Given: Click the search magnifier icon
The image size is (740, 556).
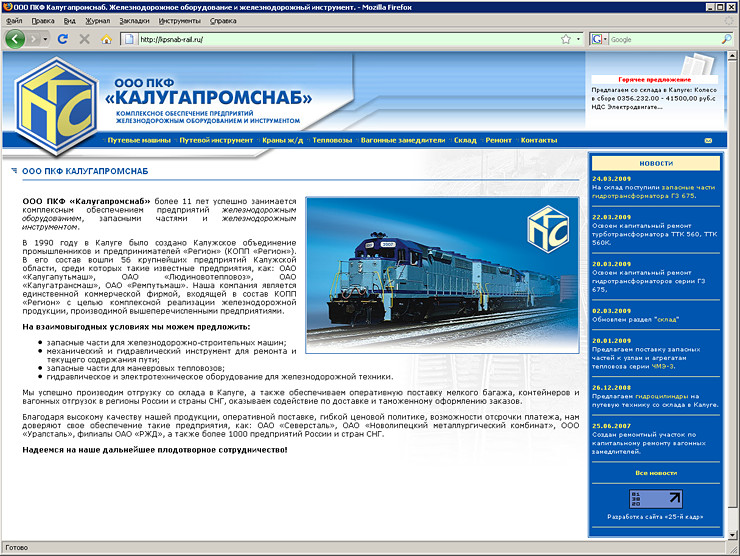Looking at the screenshot, I should [x=726, y=39].
